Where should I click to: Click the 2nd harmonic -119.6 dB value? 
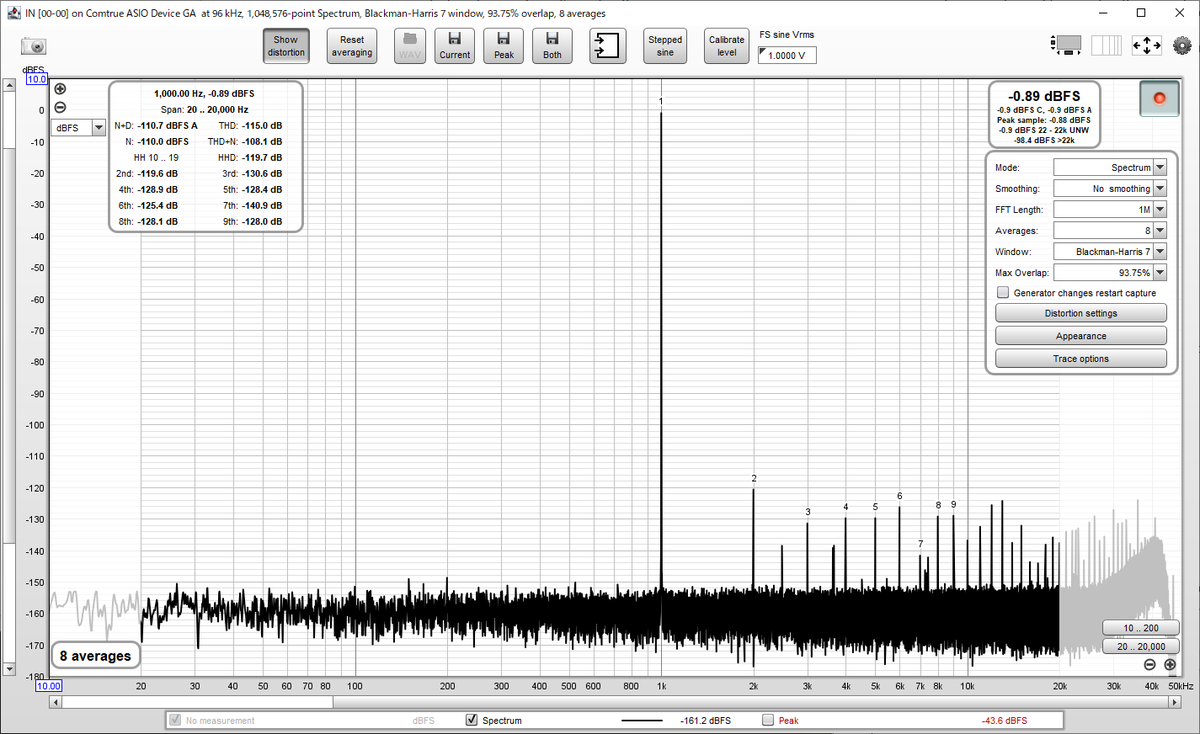coord(157,173)
